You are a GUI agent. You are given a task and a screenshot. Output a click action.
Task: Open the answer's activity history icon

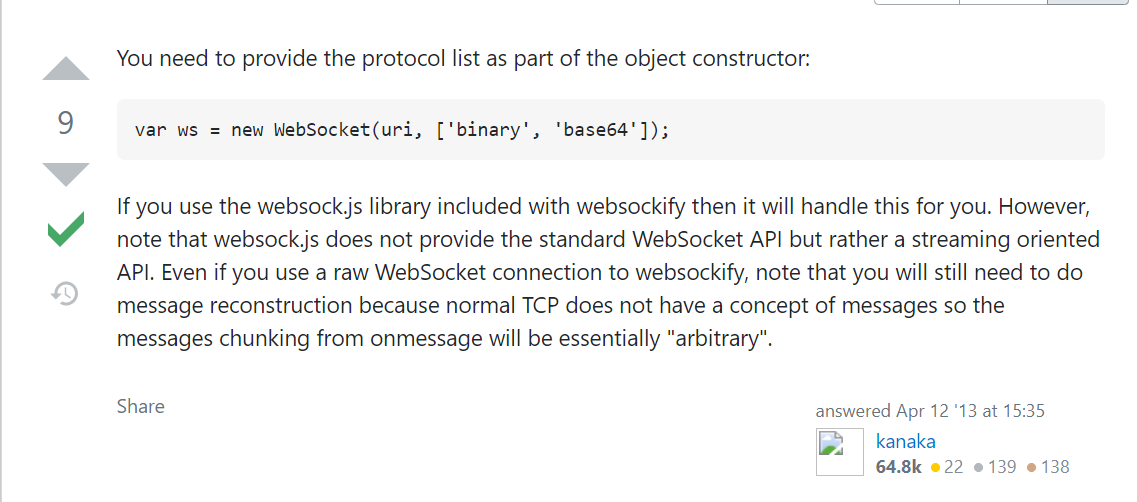65,293
